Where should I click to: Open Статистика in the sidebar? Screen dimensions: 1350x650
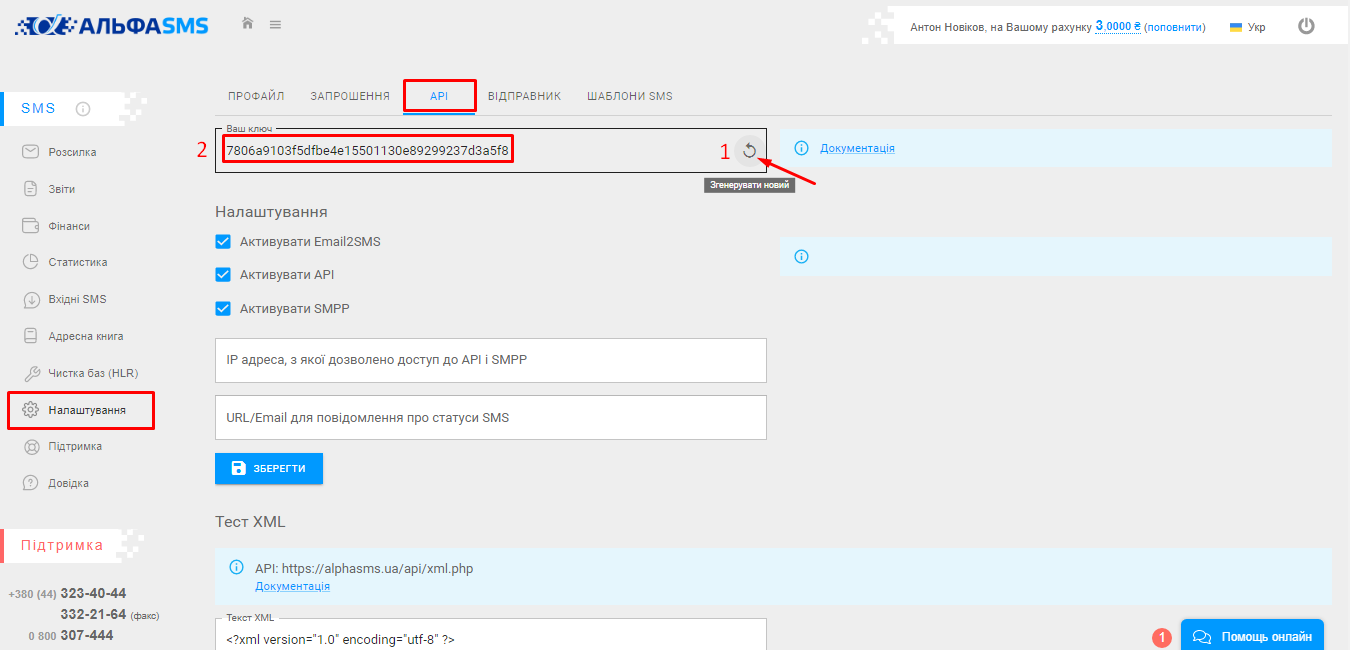click(x=77, y=262)
